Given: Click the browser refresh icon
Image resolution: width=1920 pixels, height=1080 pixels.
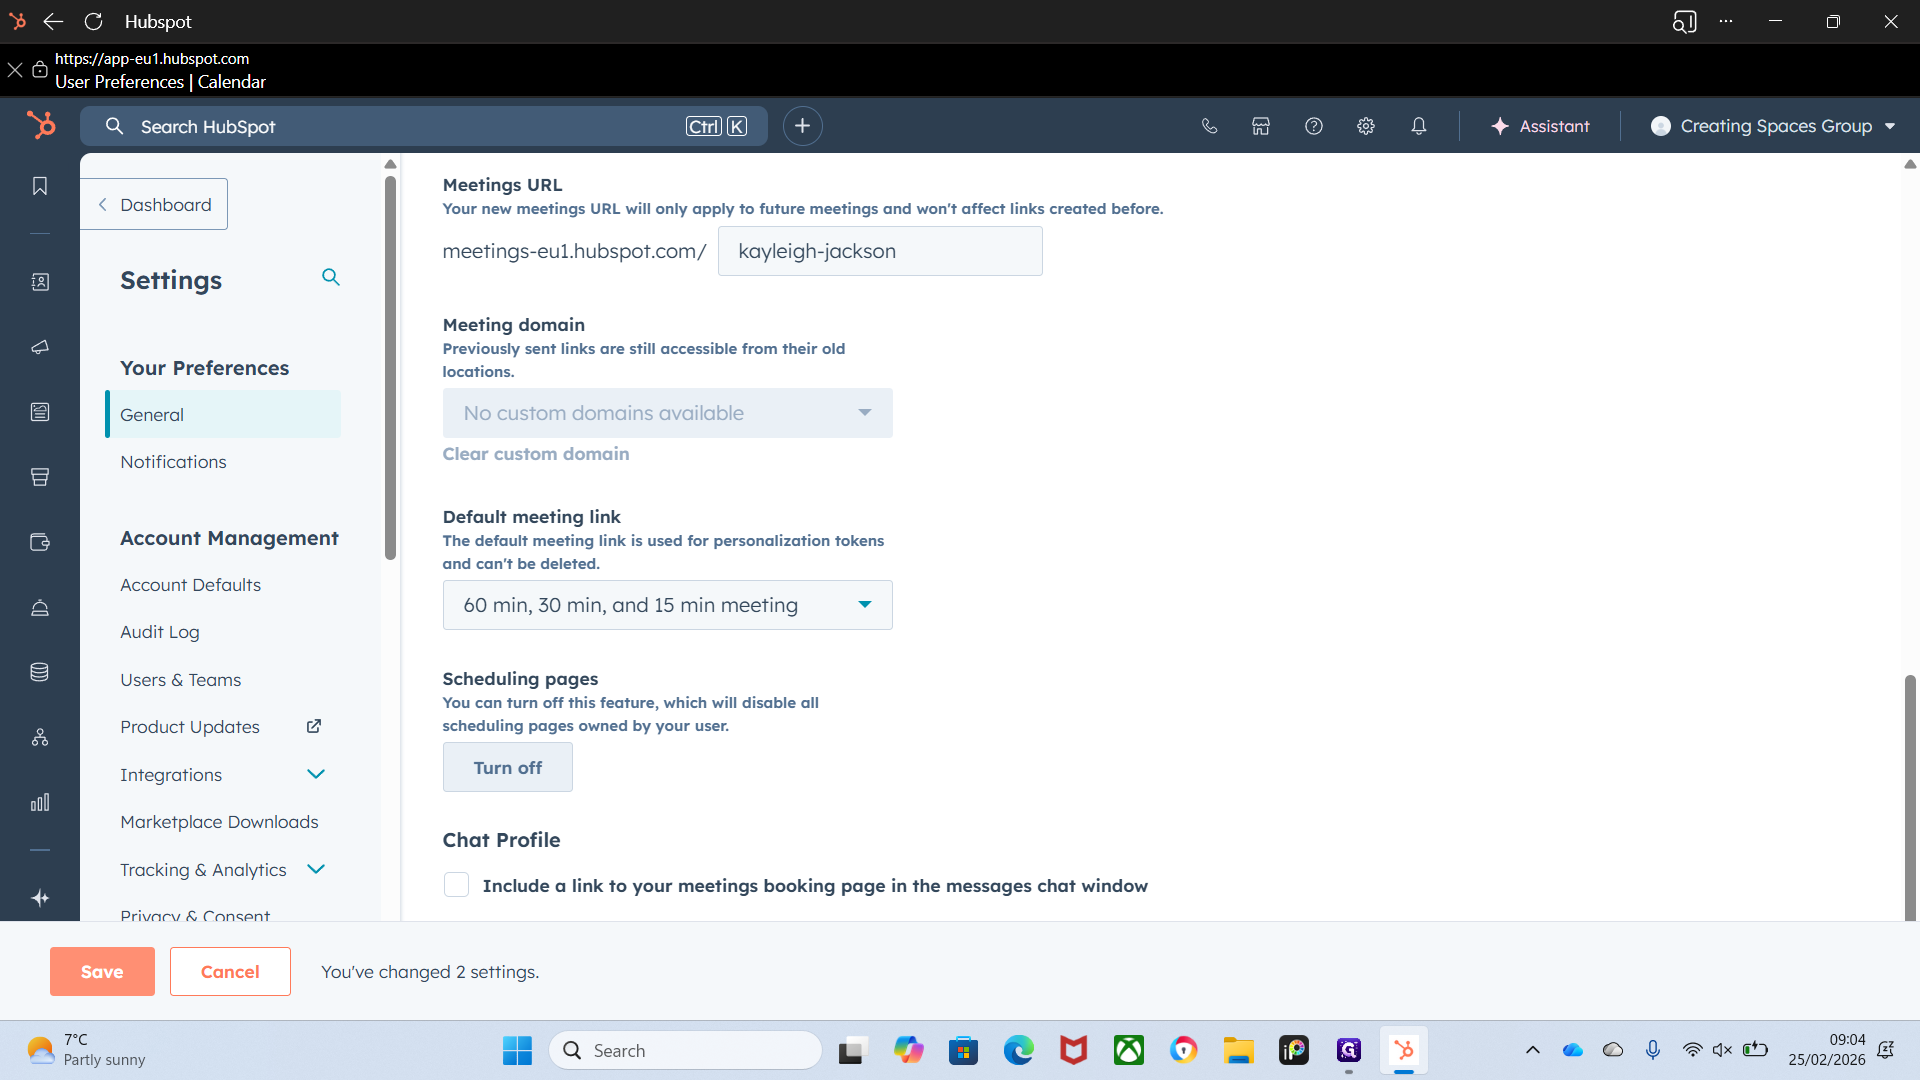Looking at the screenshot, I should click(94, 21).
